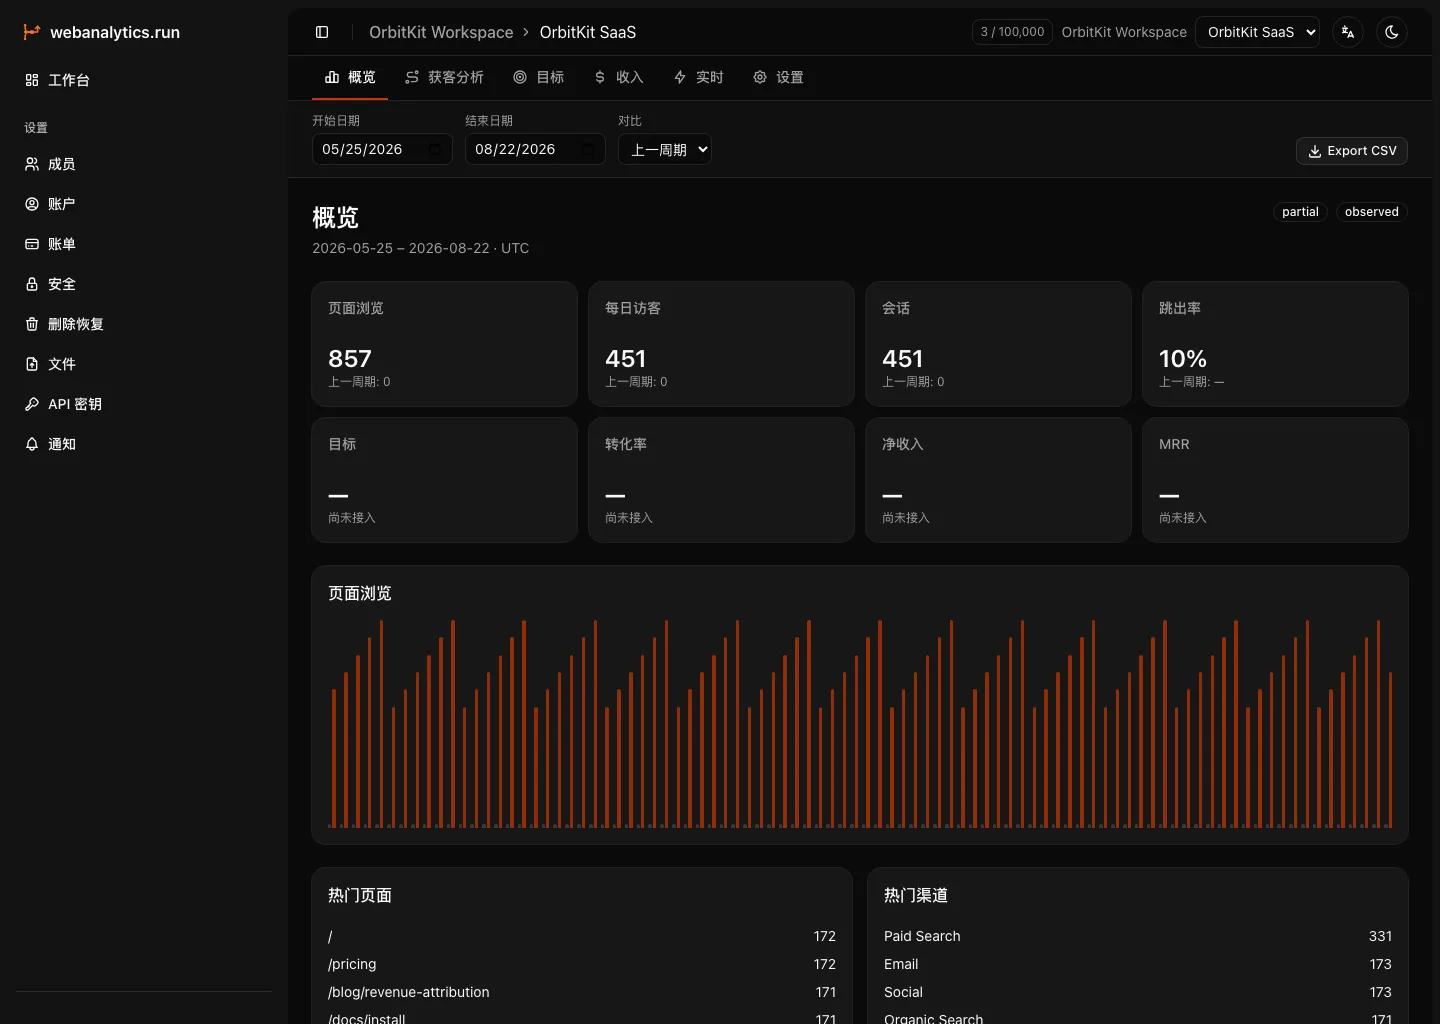The height and width of the screenshot is (1024, 1440).
Task: Click the 转化率 not-connected card
Action: 722,480
